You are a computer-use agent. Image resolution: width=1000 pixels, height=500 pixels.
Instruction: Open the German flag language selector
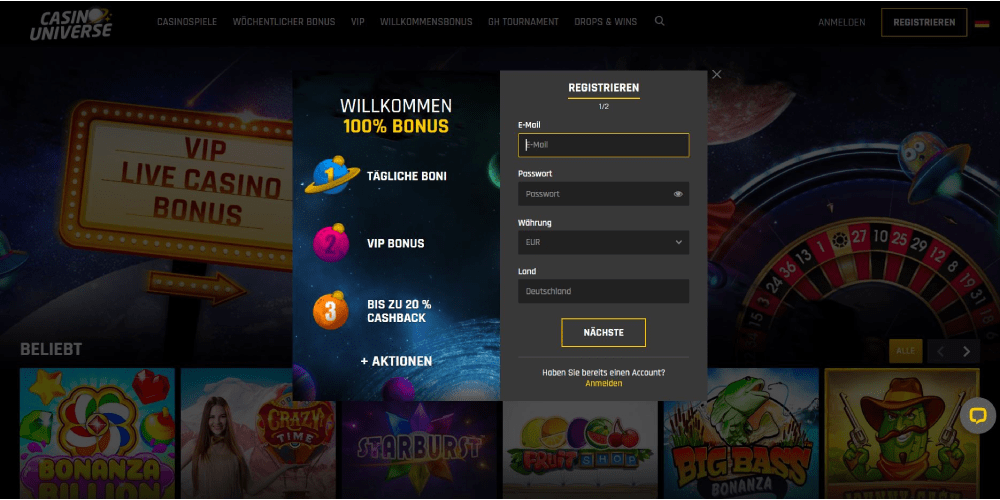982,23
